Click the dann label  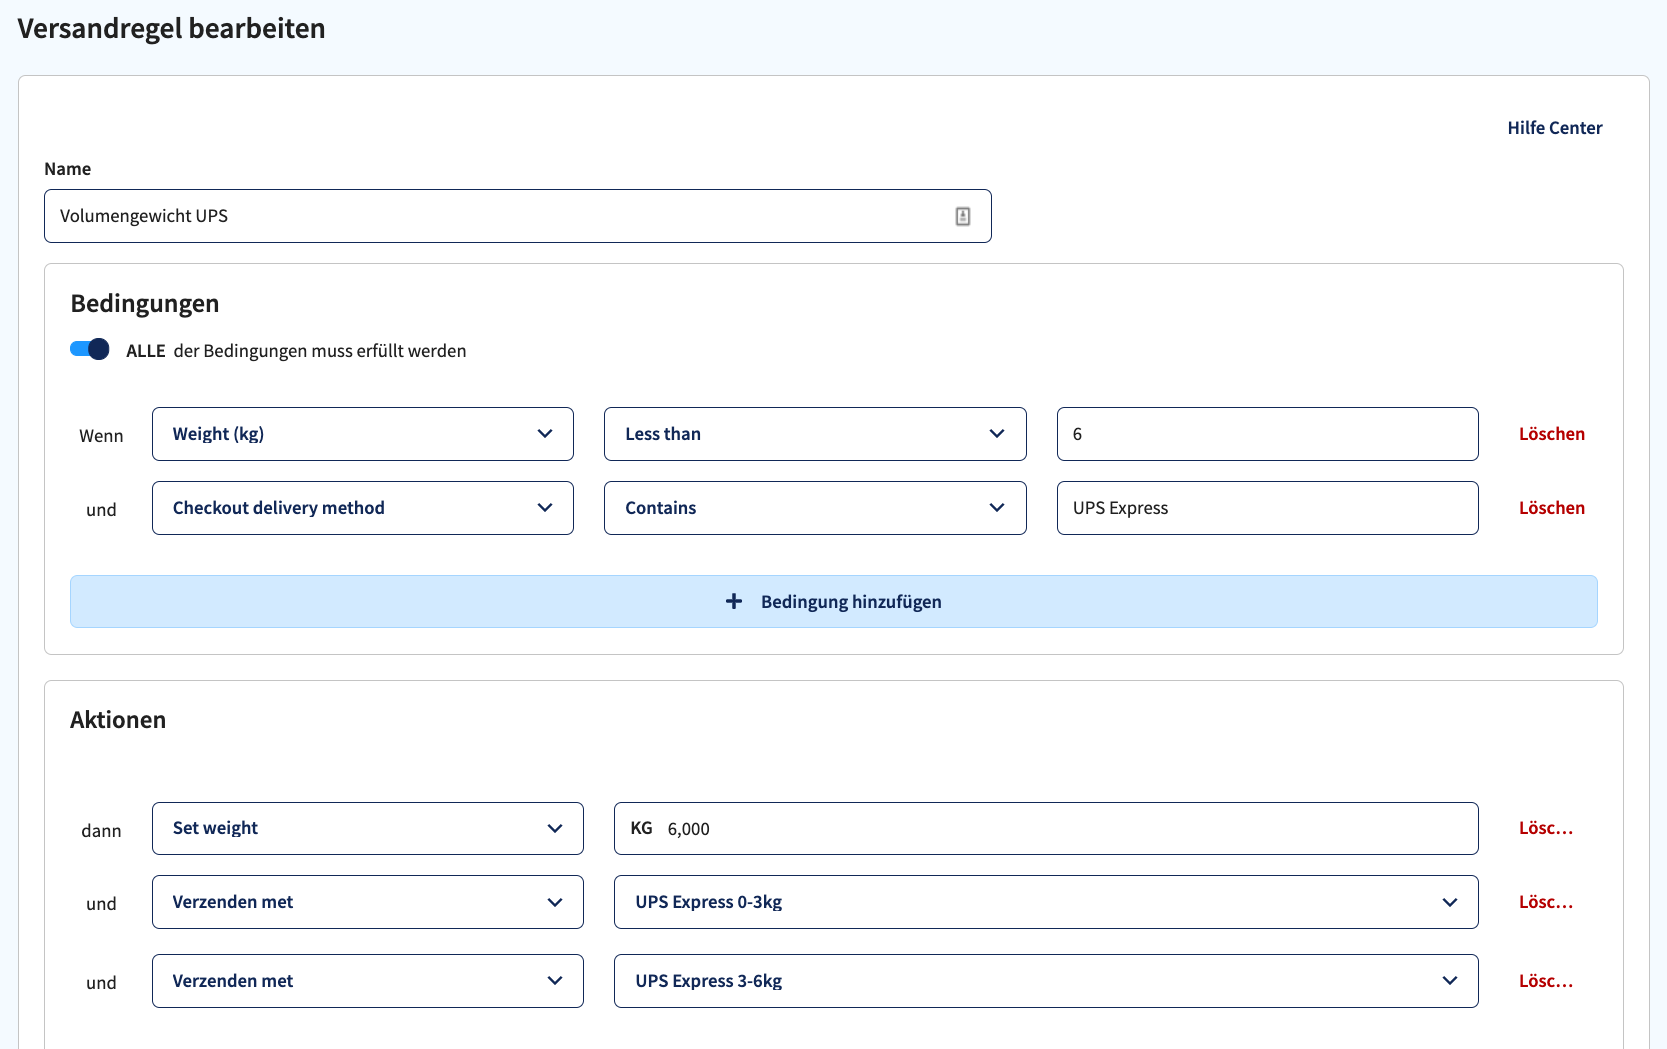101,831
